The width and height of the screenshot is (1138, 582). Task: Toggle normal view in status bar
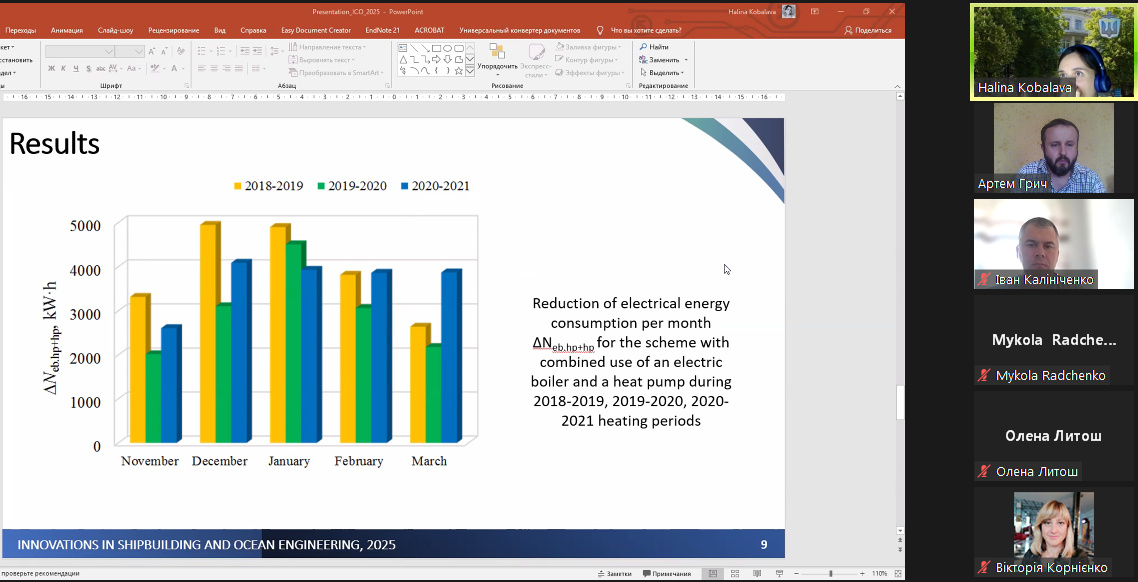tap(711, 574)
